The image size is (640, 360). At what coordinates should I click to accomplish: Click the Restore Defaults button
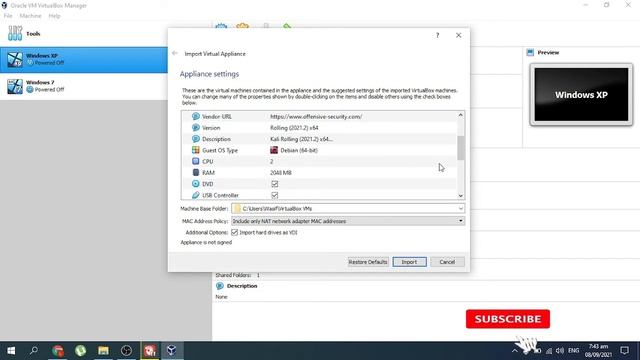pos(368,262)
